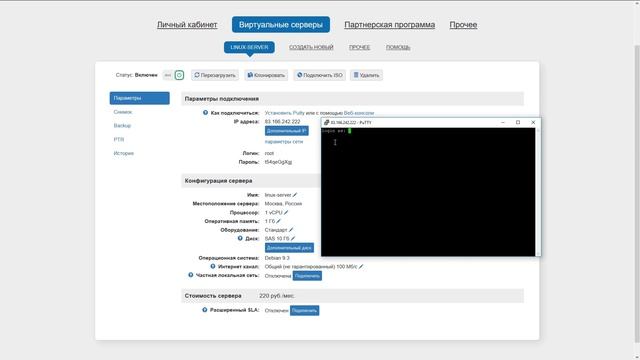Open the Установить Putty link
This screenshot has height=360, width=640.
click(284, 113)
